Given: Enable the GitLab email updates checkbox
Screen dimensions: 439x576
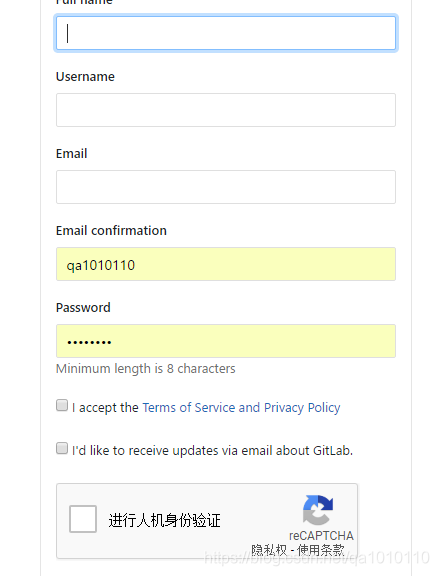Looking at the screenshot, I should click(62, 448).
